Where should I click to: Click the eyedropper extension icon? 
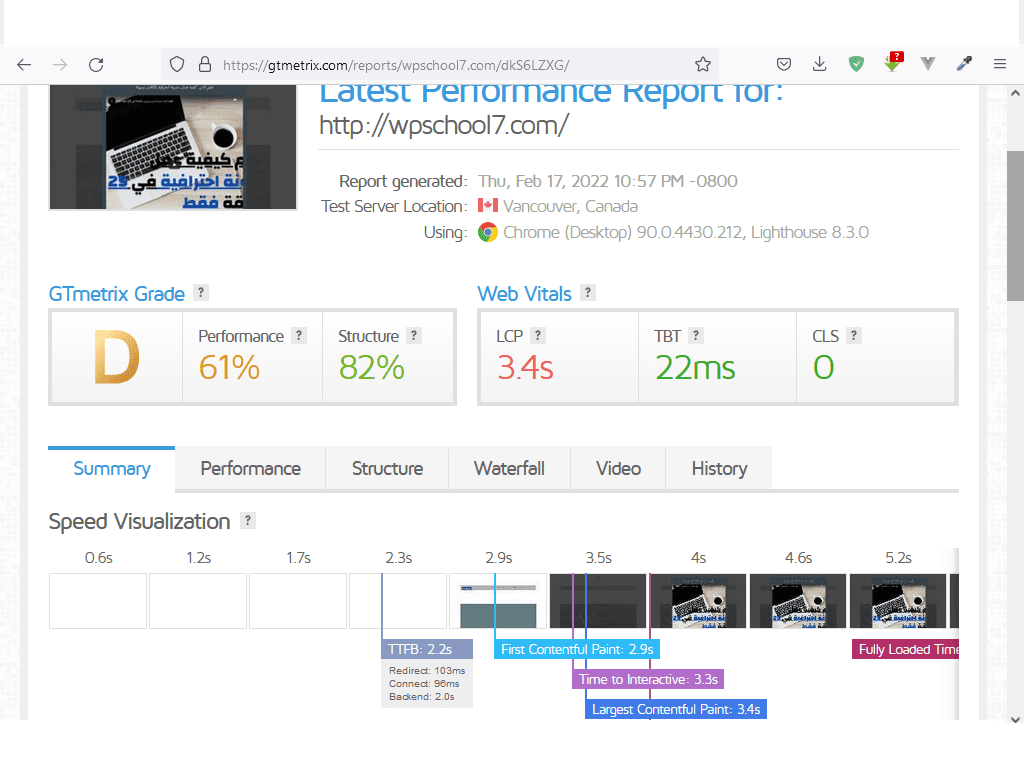click(964, 64)
